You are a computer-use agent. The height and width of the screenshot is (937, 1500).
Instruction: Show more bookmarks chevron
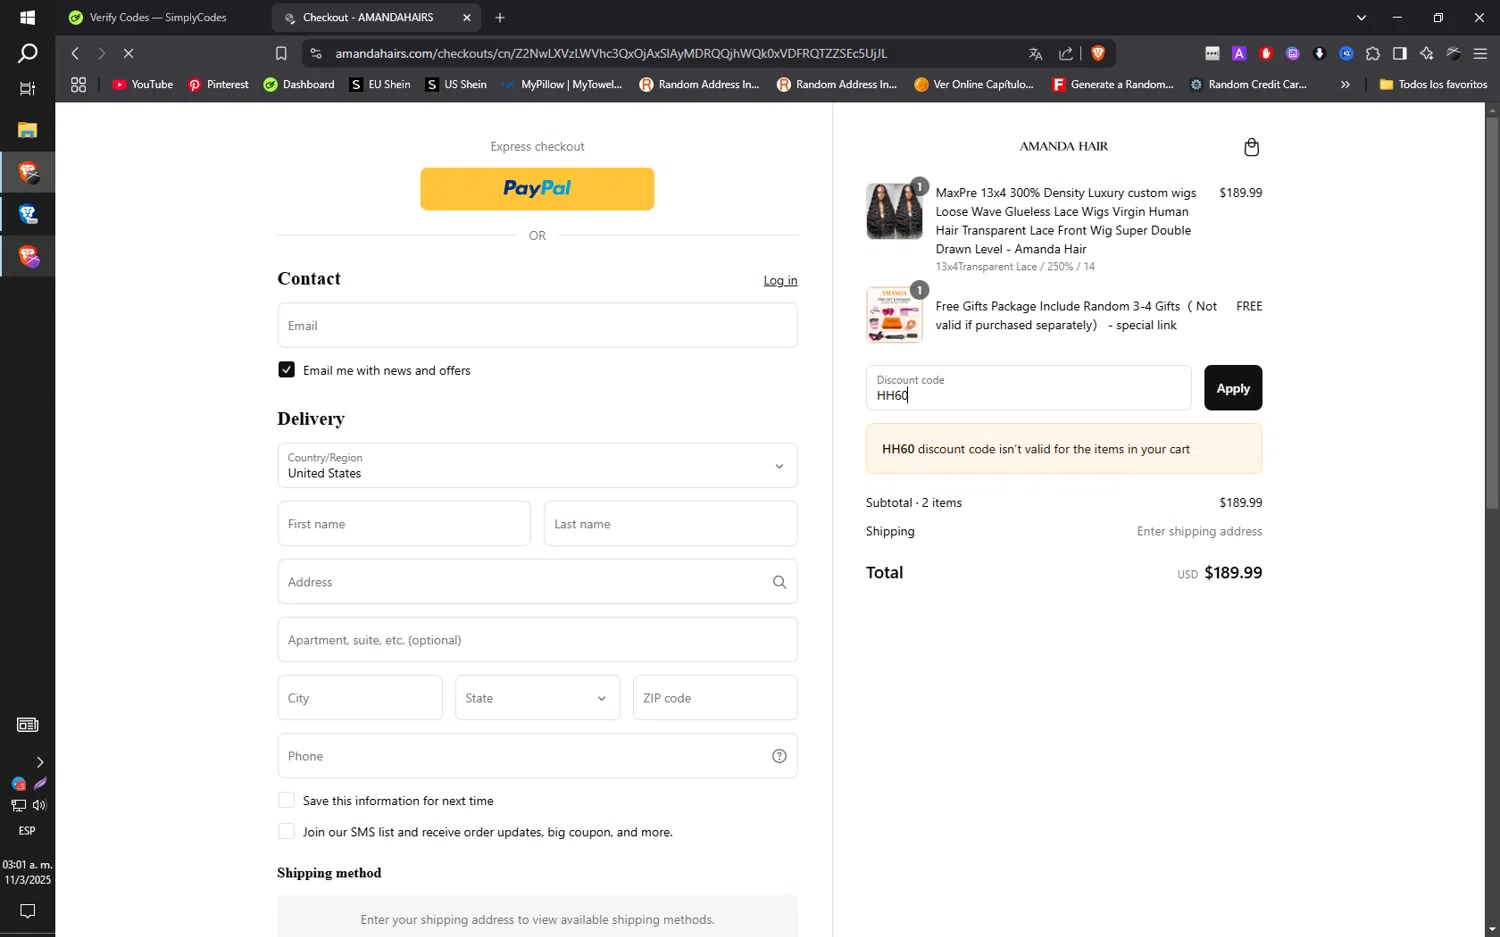pyautogui.click(x=1345, y=85)
